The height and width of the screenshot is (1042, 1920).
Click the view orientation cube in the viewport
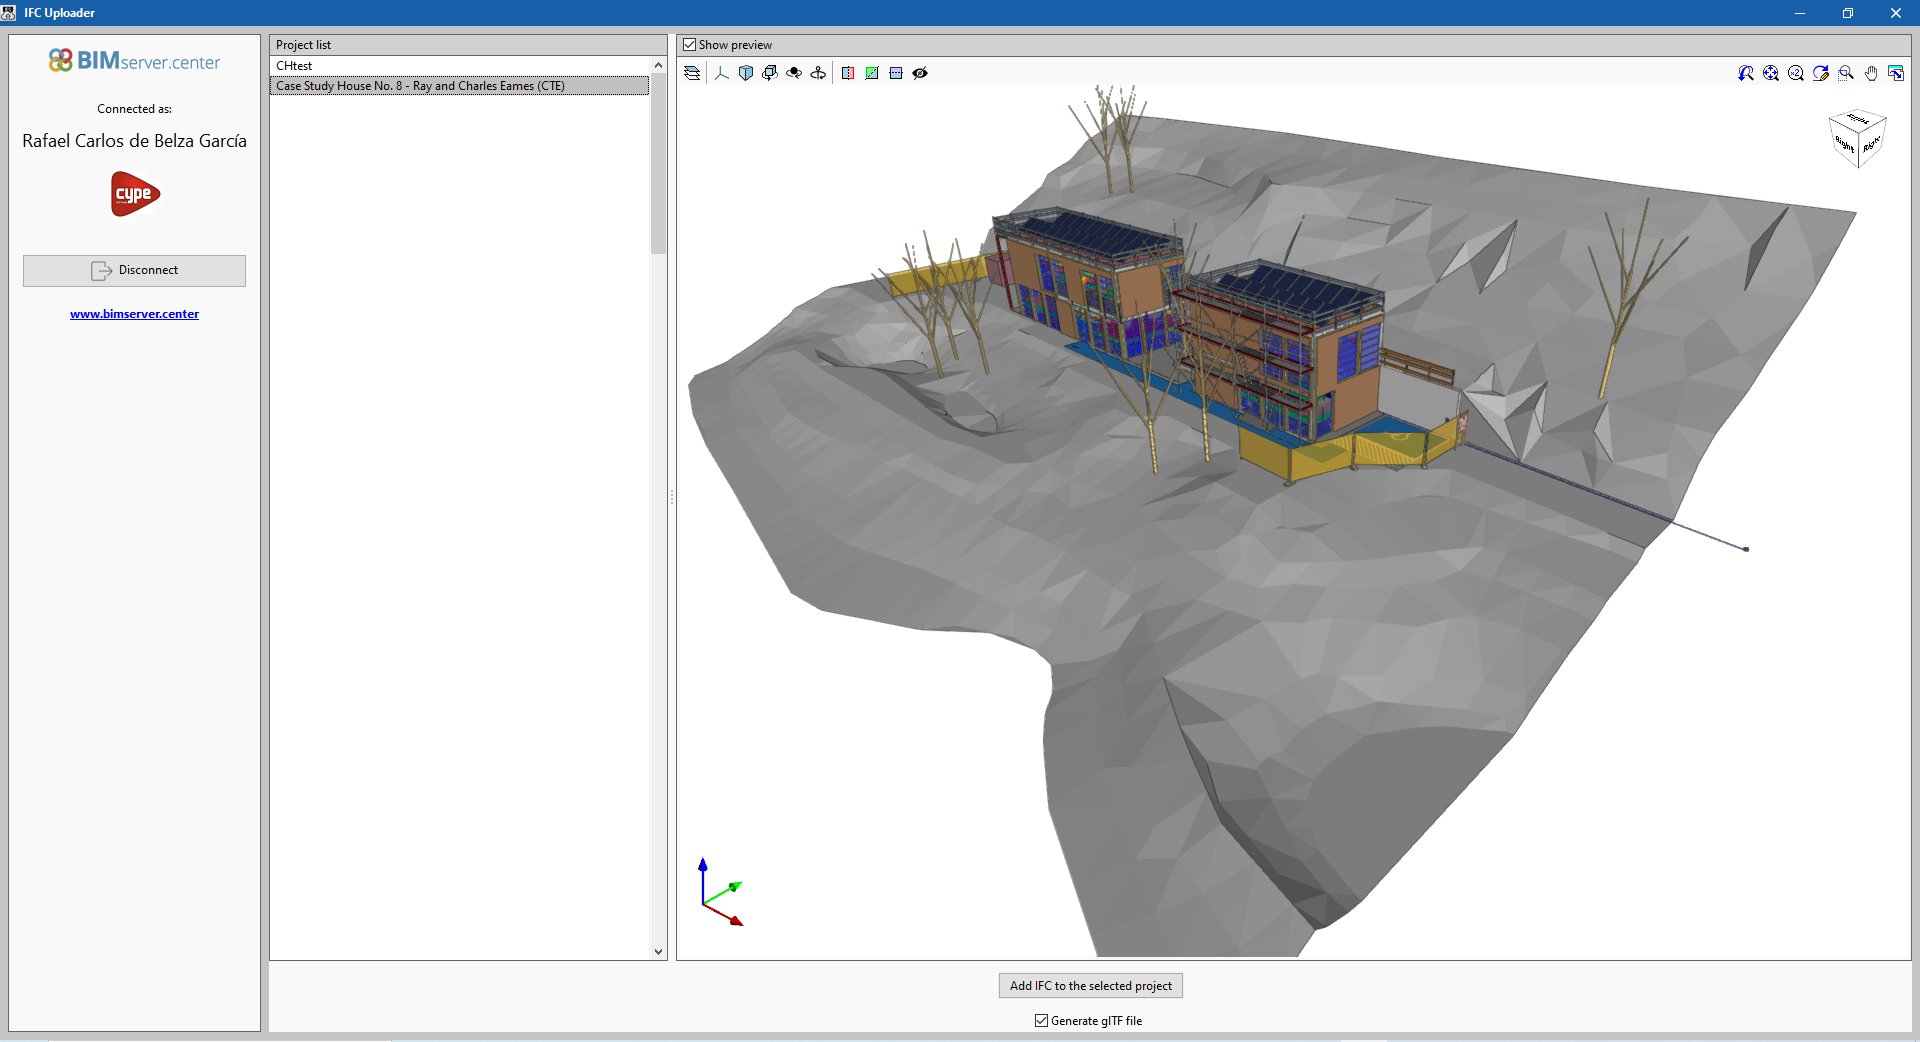(1857, 138)
